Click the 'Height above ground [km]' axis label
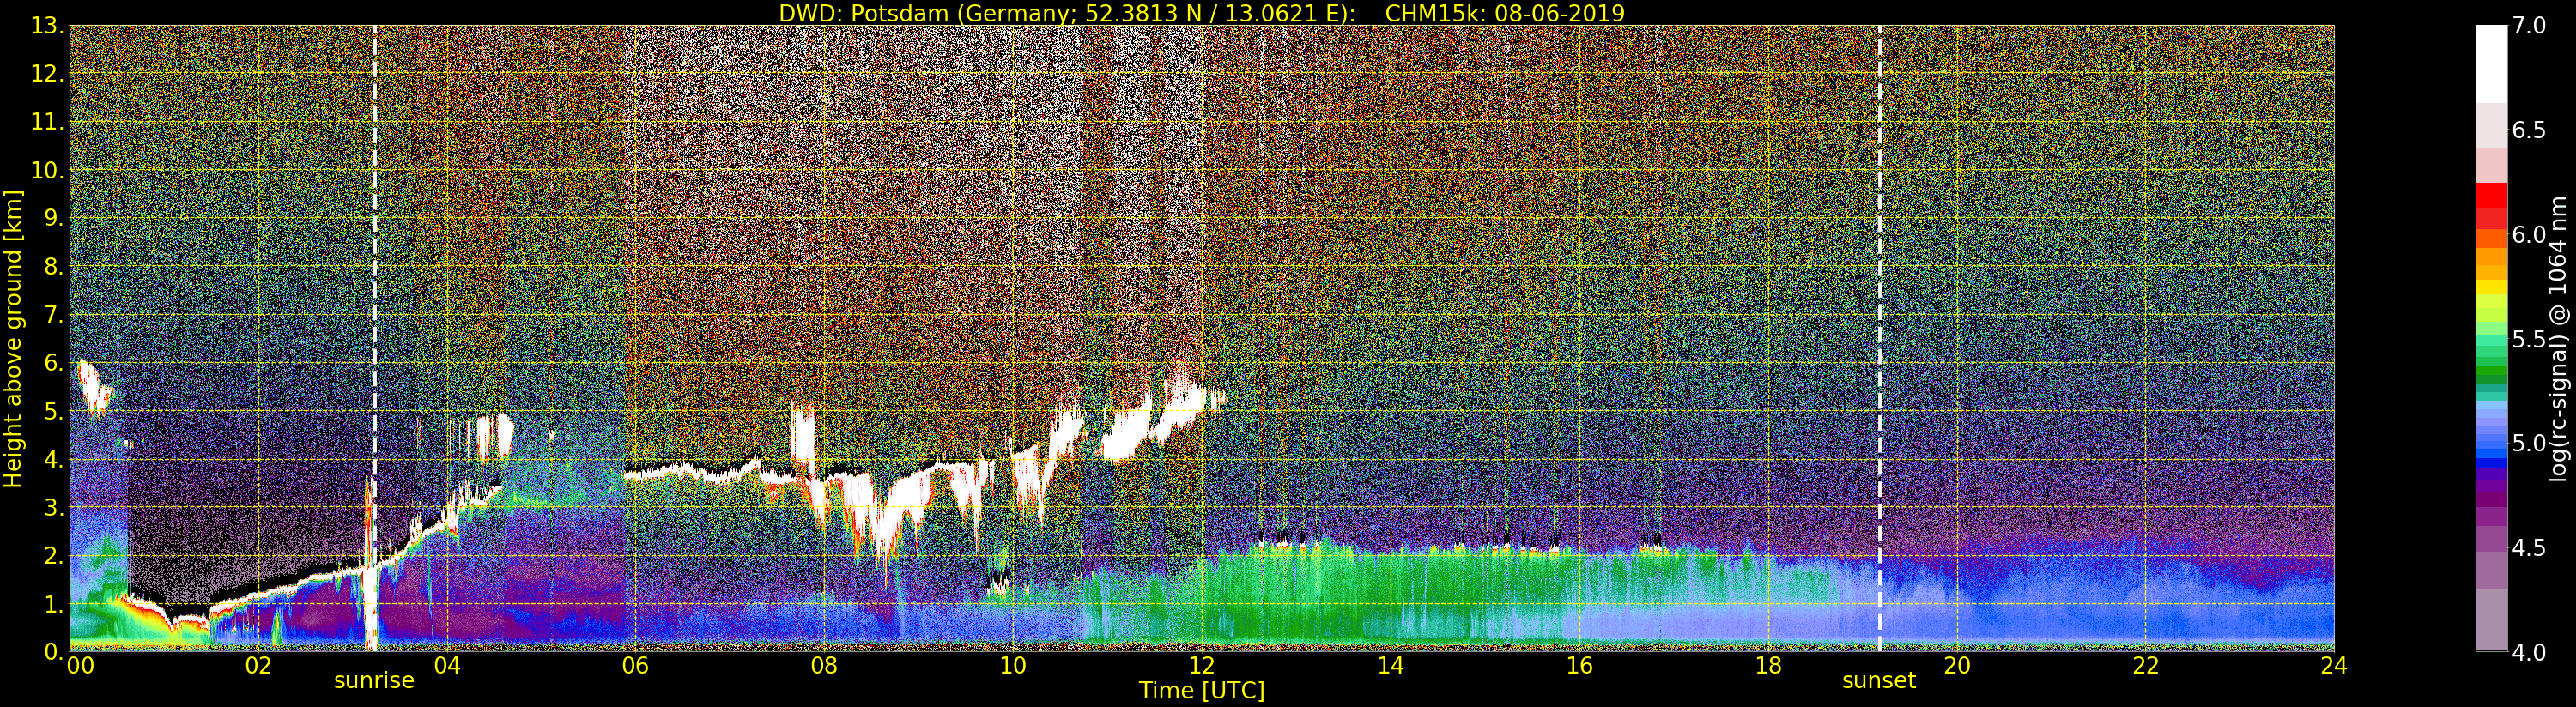The height and width of the screenshot is (707, 2576). (x=13, y=339)
